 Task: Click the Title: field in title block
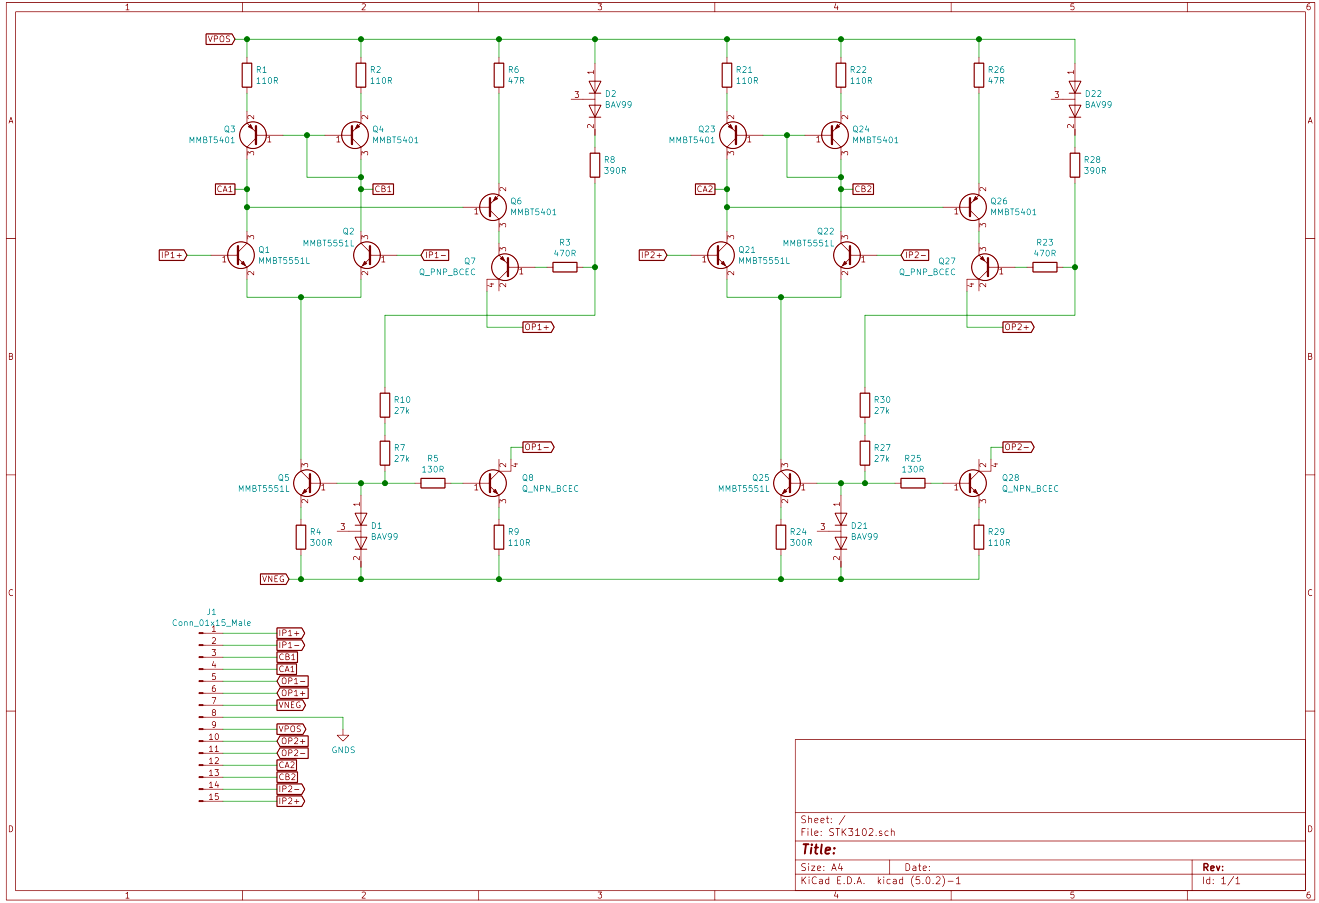click(819, 849)
